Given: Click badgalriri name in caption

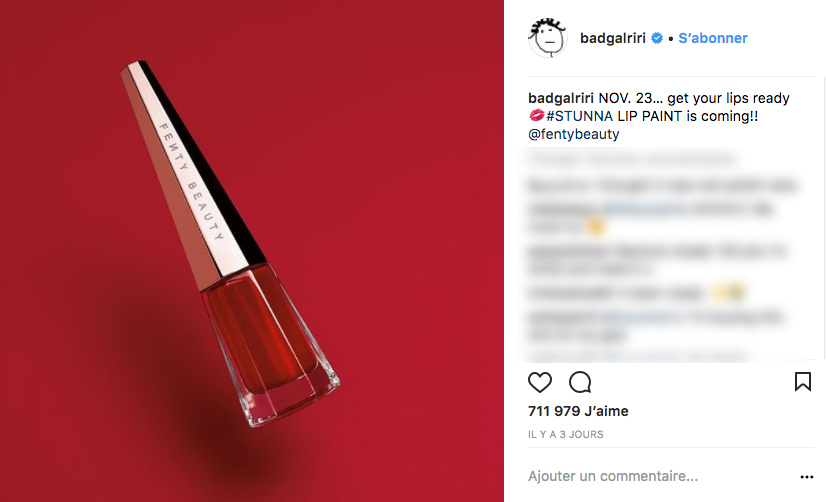Looking at the screenshot, I should pyautogui.click(x=560, y=98).
